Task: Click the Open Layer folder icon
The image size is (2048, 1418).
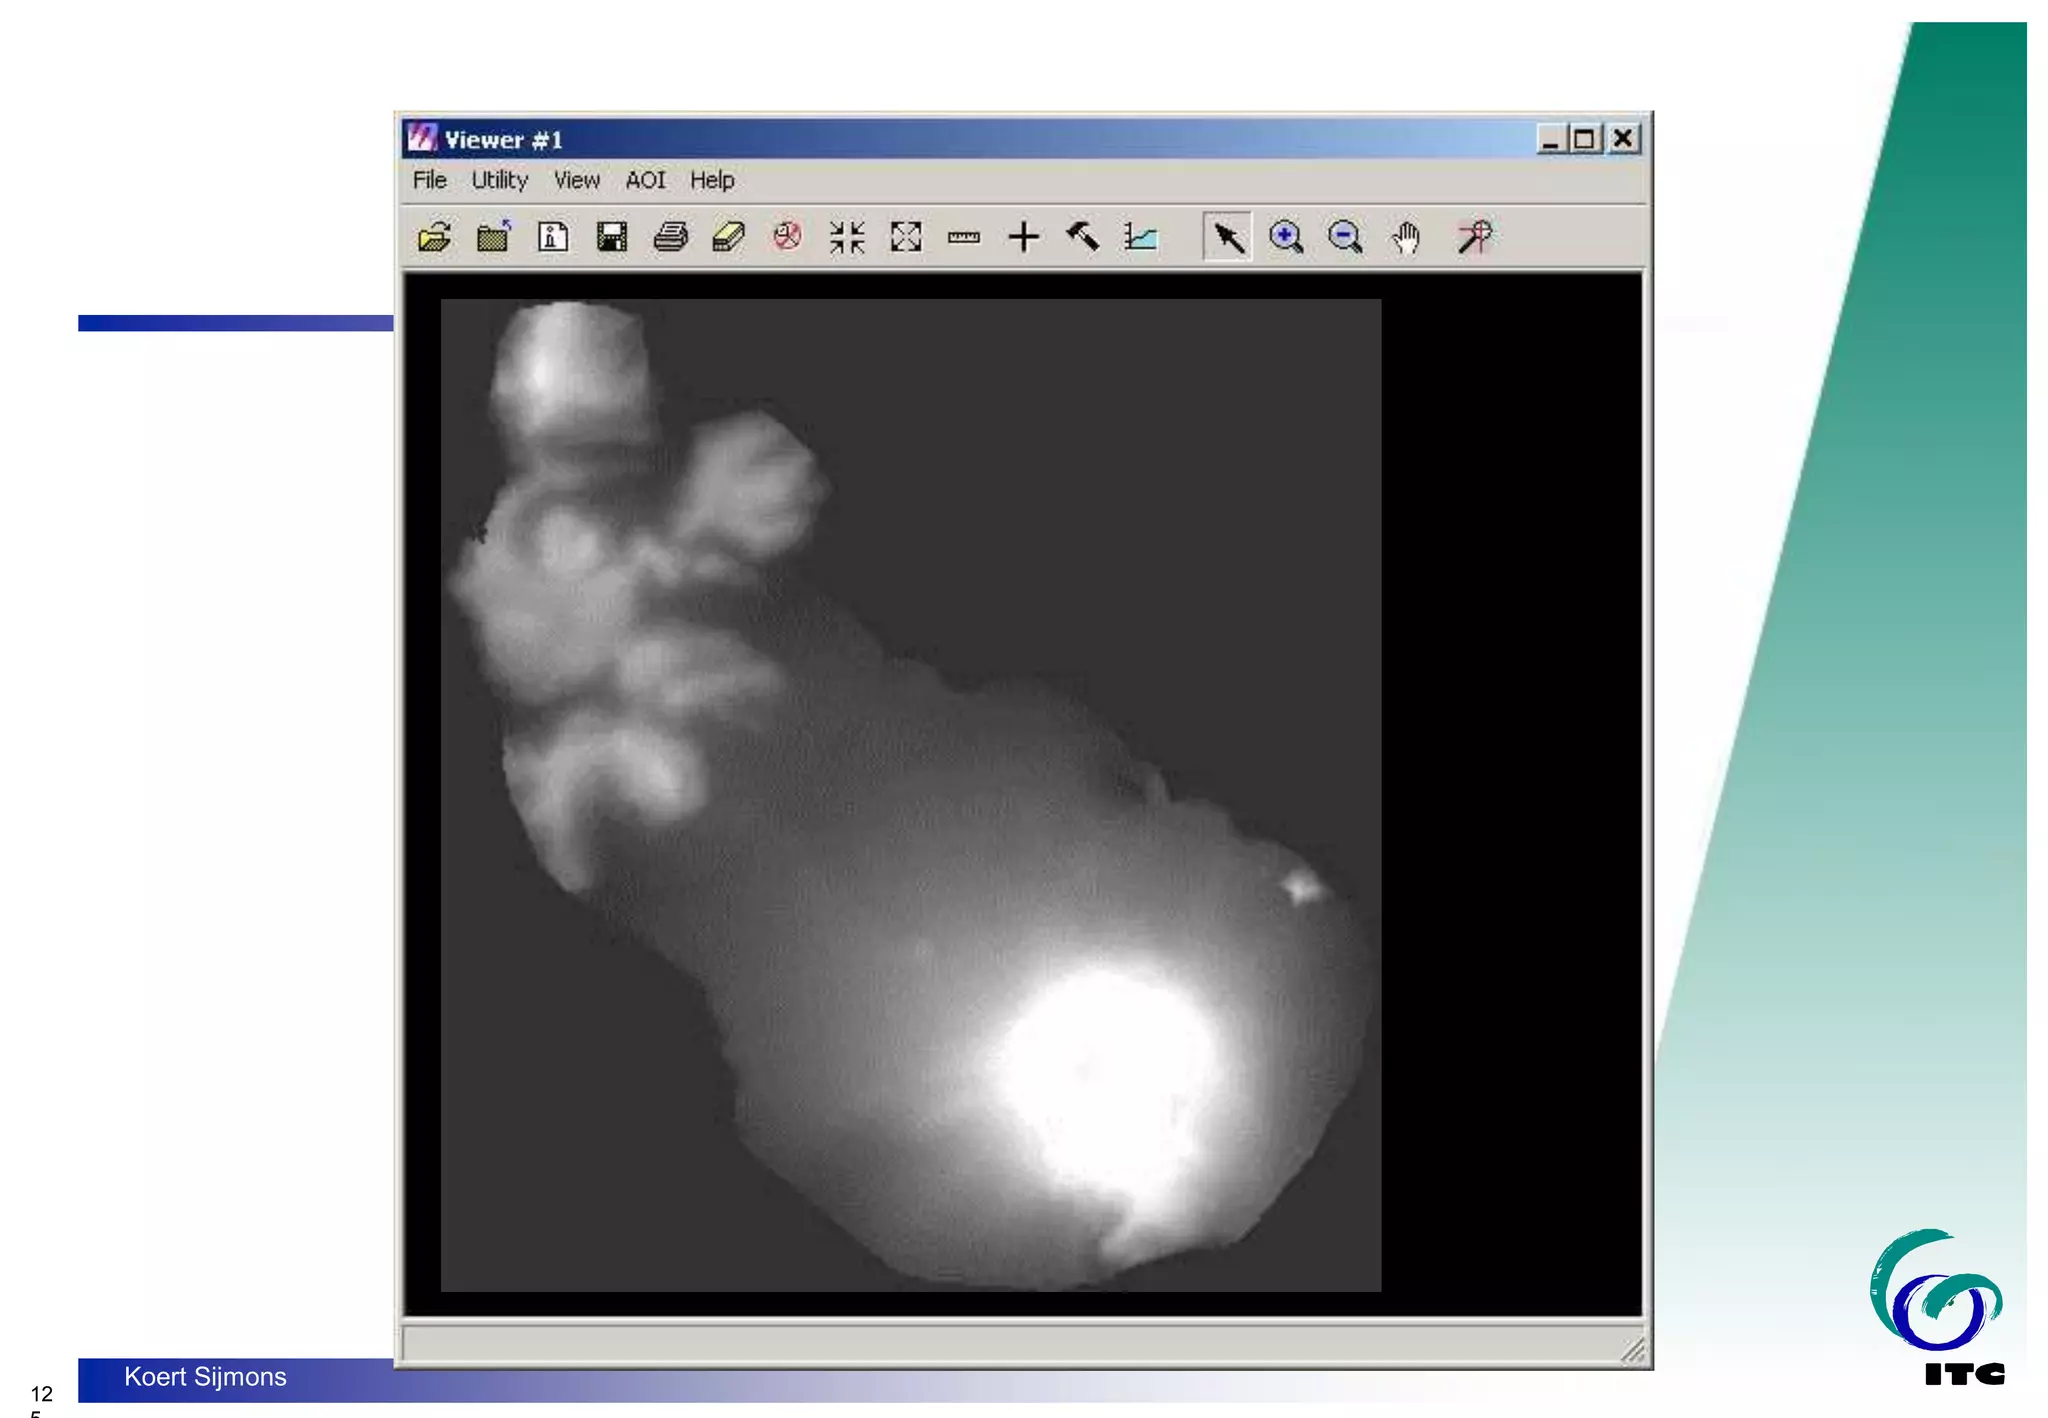Action: (x=435, y=238)
